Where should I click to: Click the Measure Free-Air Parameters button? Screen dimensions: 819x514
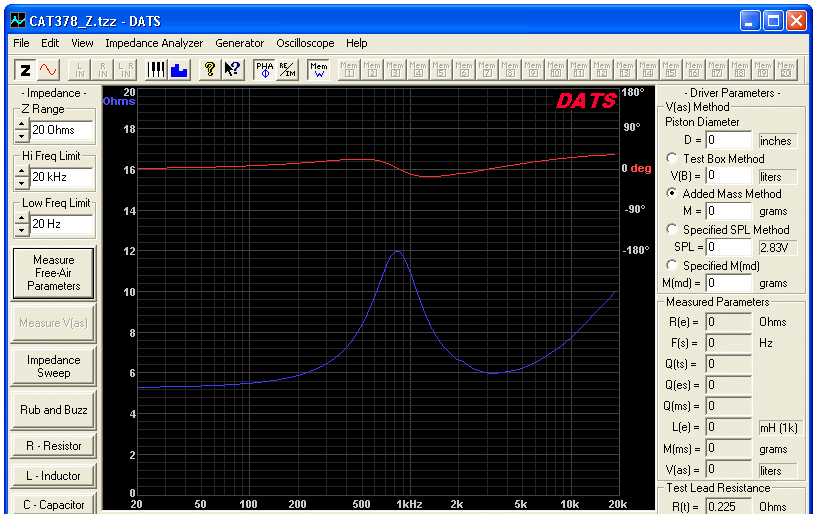[x=54, y=273]
